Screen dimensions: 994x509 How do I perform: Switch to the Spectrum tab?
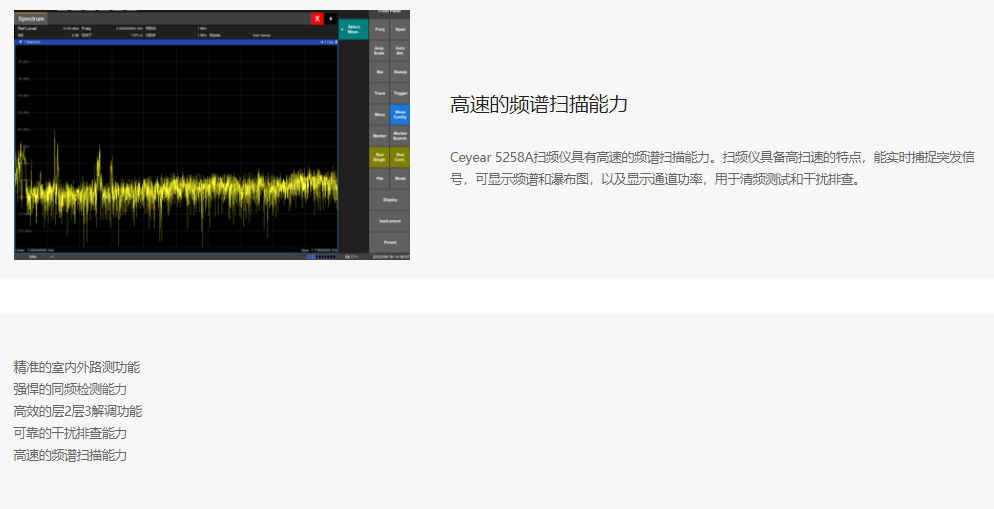pyautogui.click(x=31, y=18)
